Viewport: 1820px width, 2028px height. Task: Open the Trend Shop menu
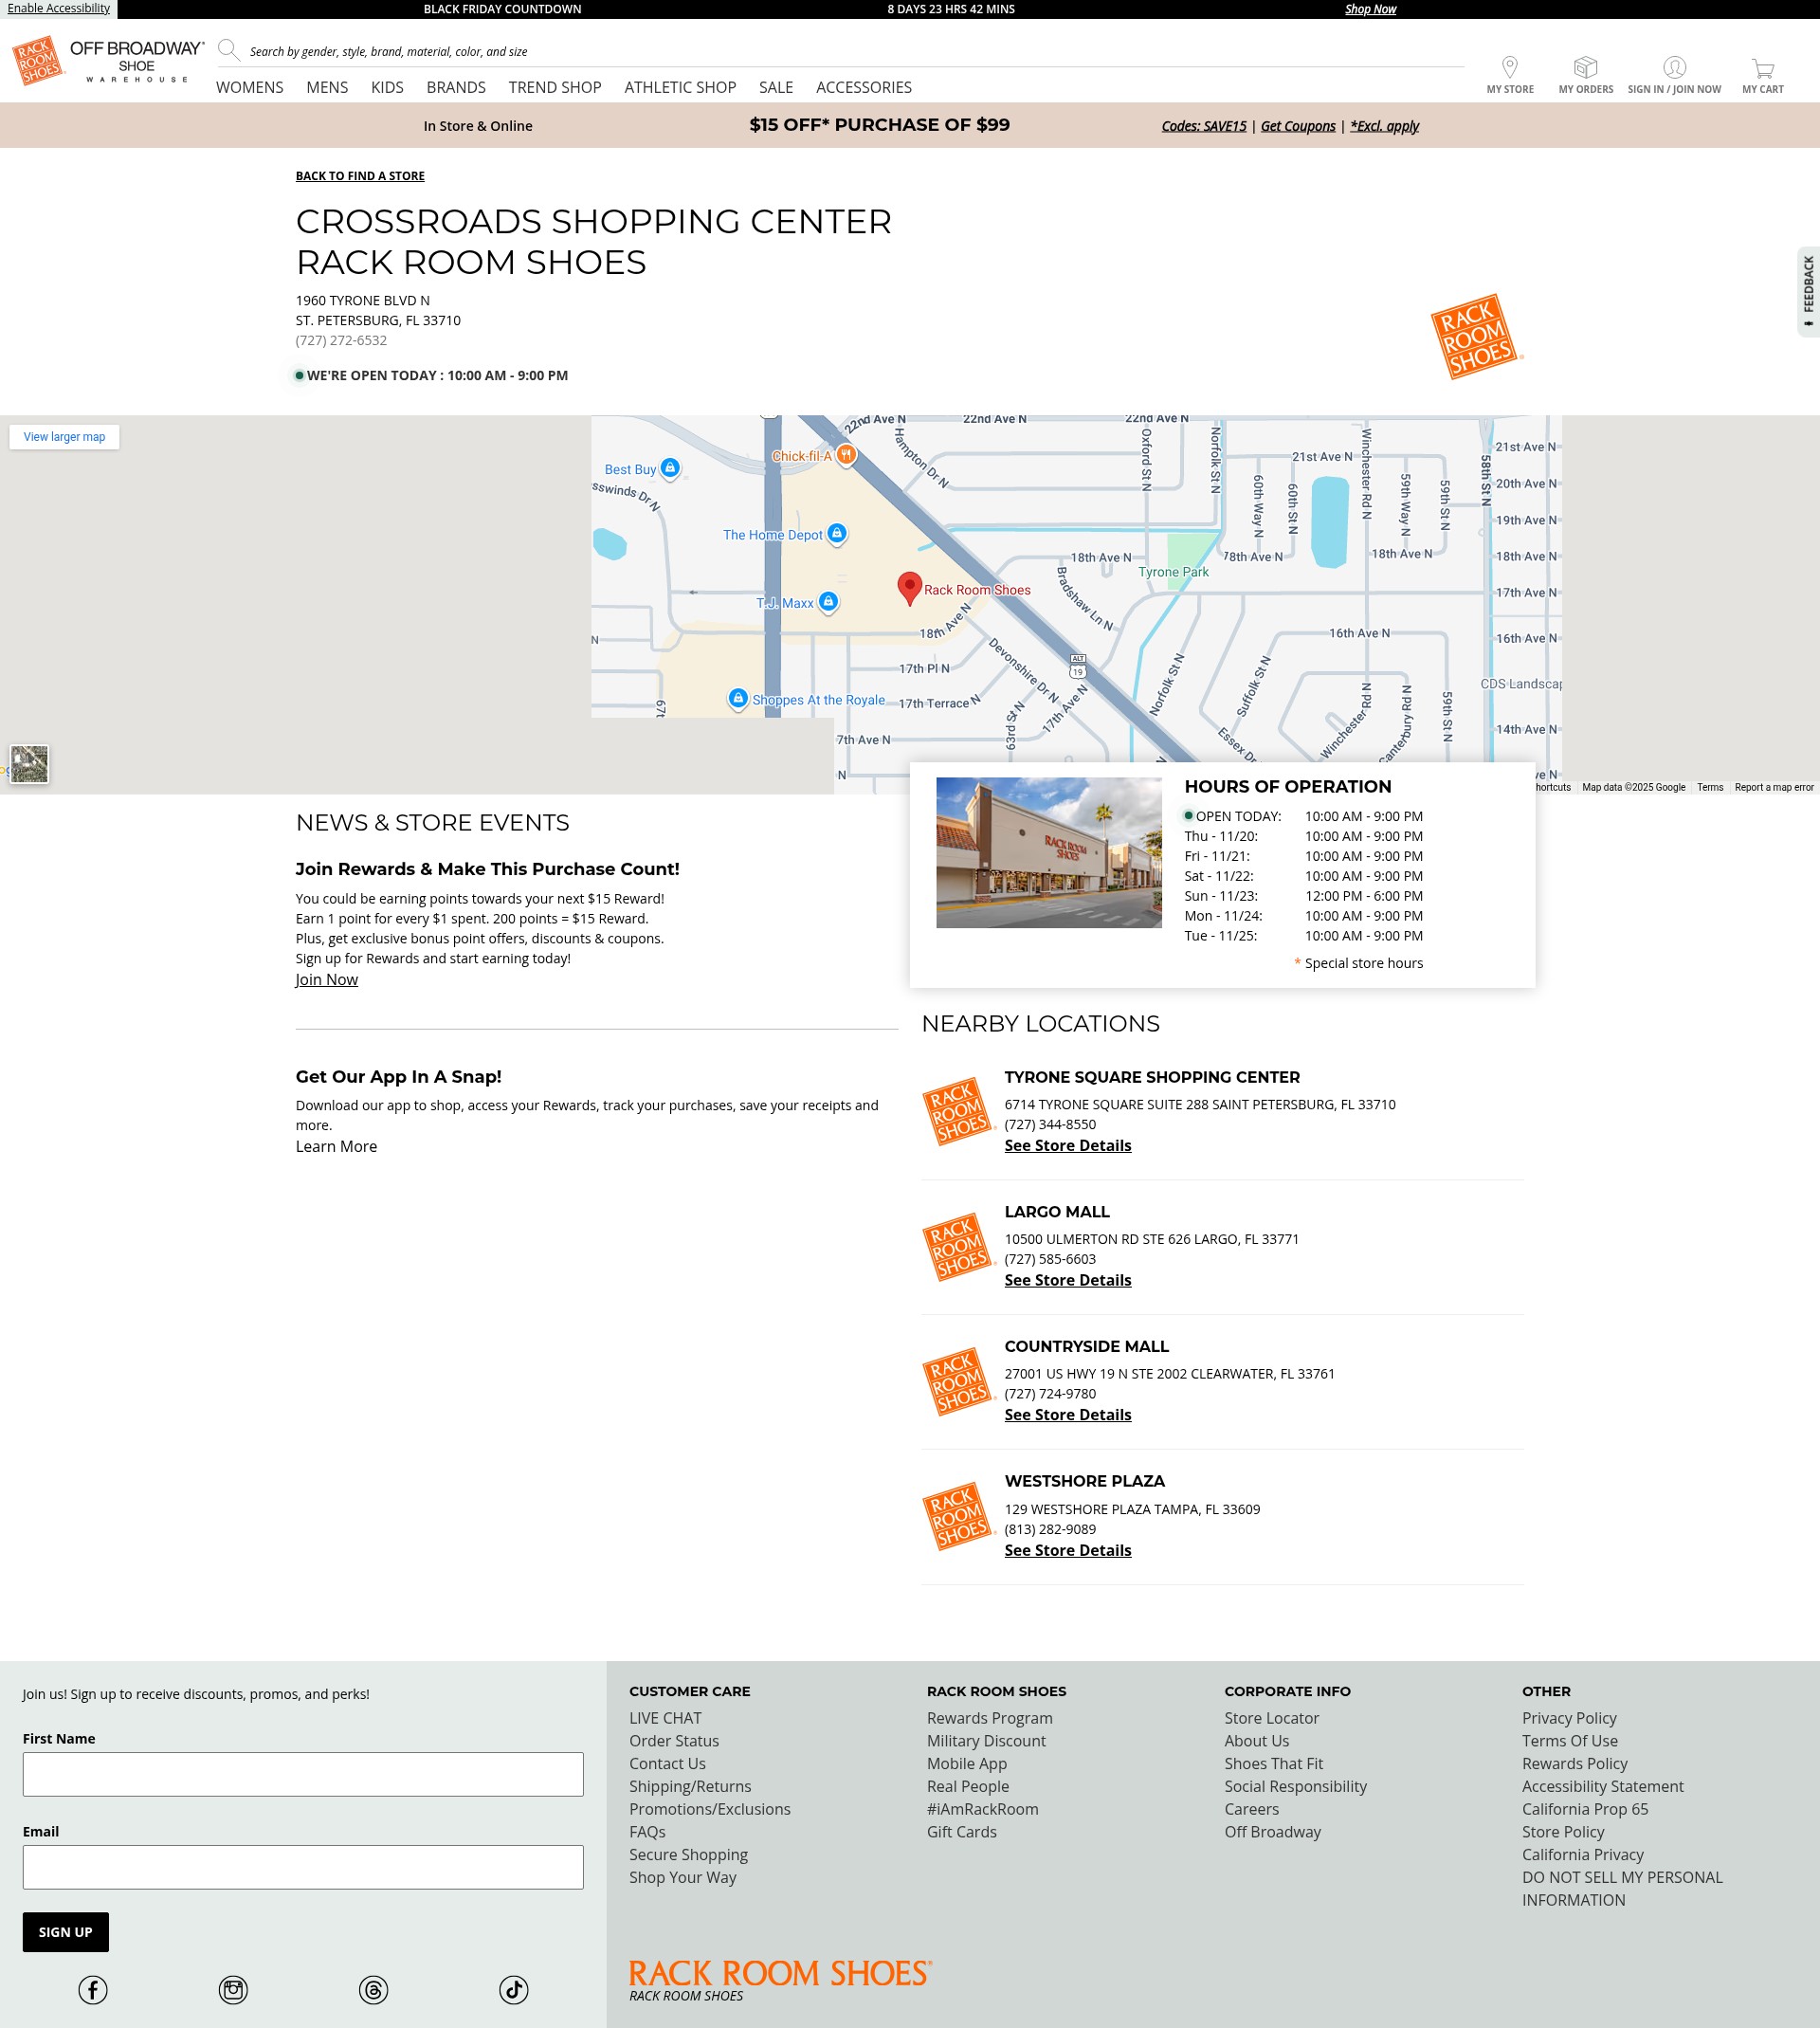click(x=555, y=87)
